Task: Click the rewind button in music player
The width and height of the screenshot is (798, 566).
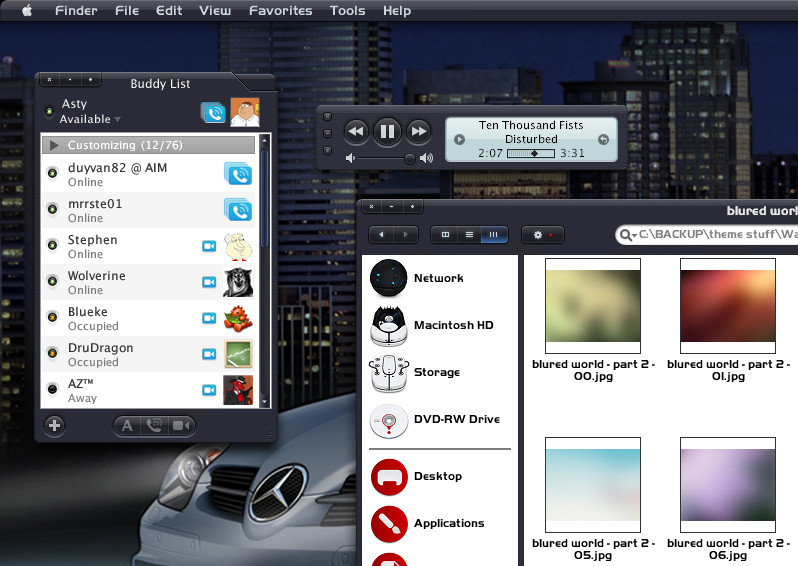Action: pyautogui.click(x=356, y=132)
